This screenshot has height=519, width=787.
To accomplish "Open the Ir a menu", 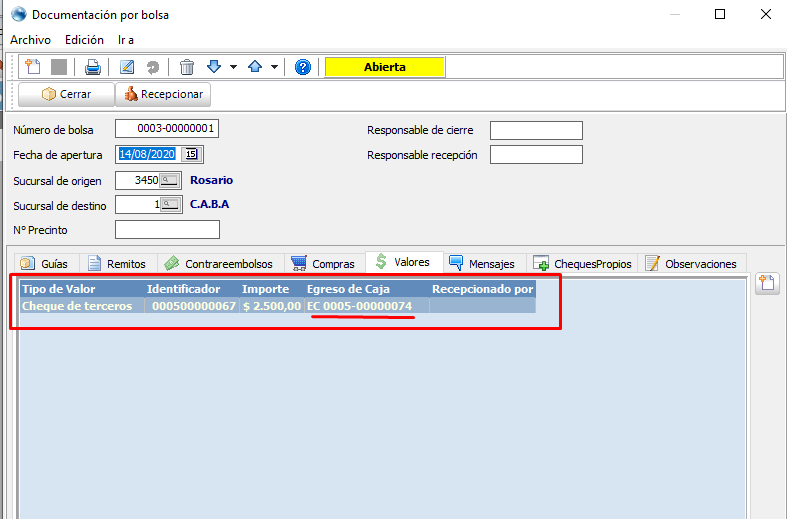I will coord(126,40).
